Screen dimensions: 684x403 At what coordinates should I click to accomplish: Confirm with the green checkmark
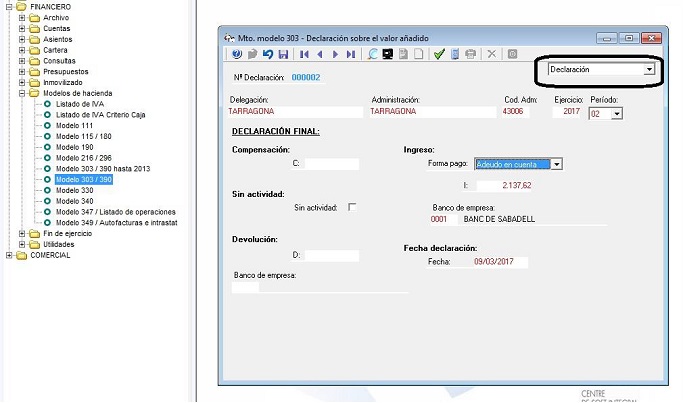click(x=439, y=54)
